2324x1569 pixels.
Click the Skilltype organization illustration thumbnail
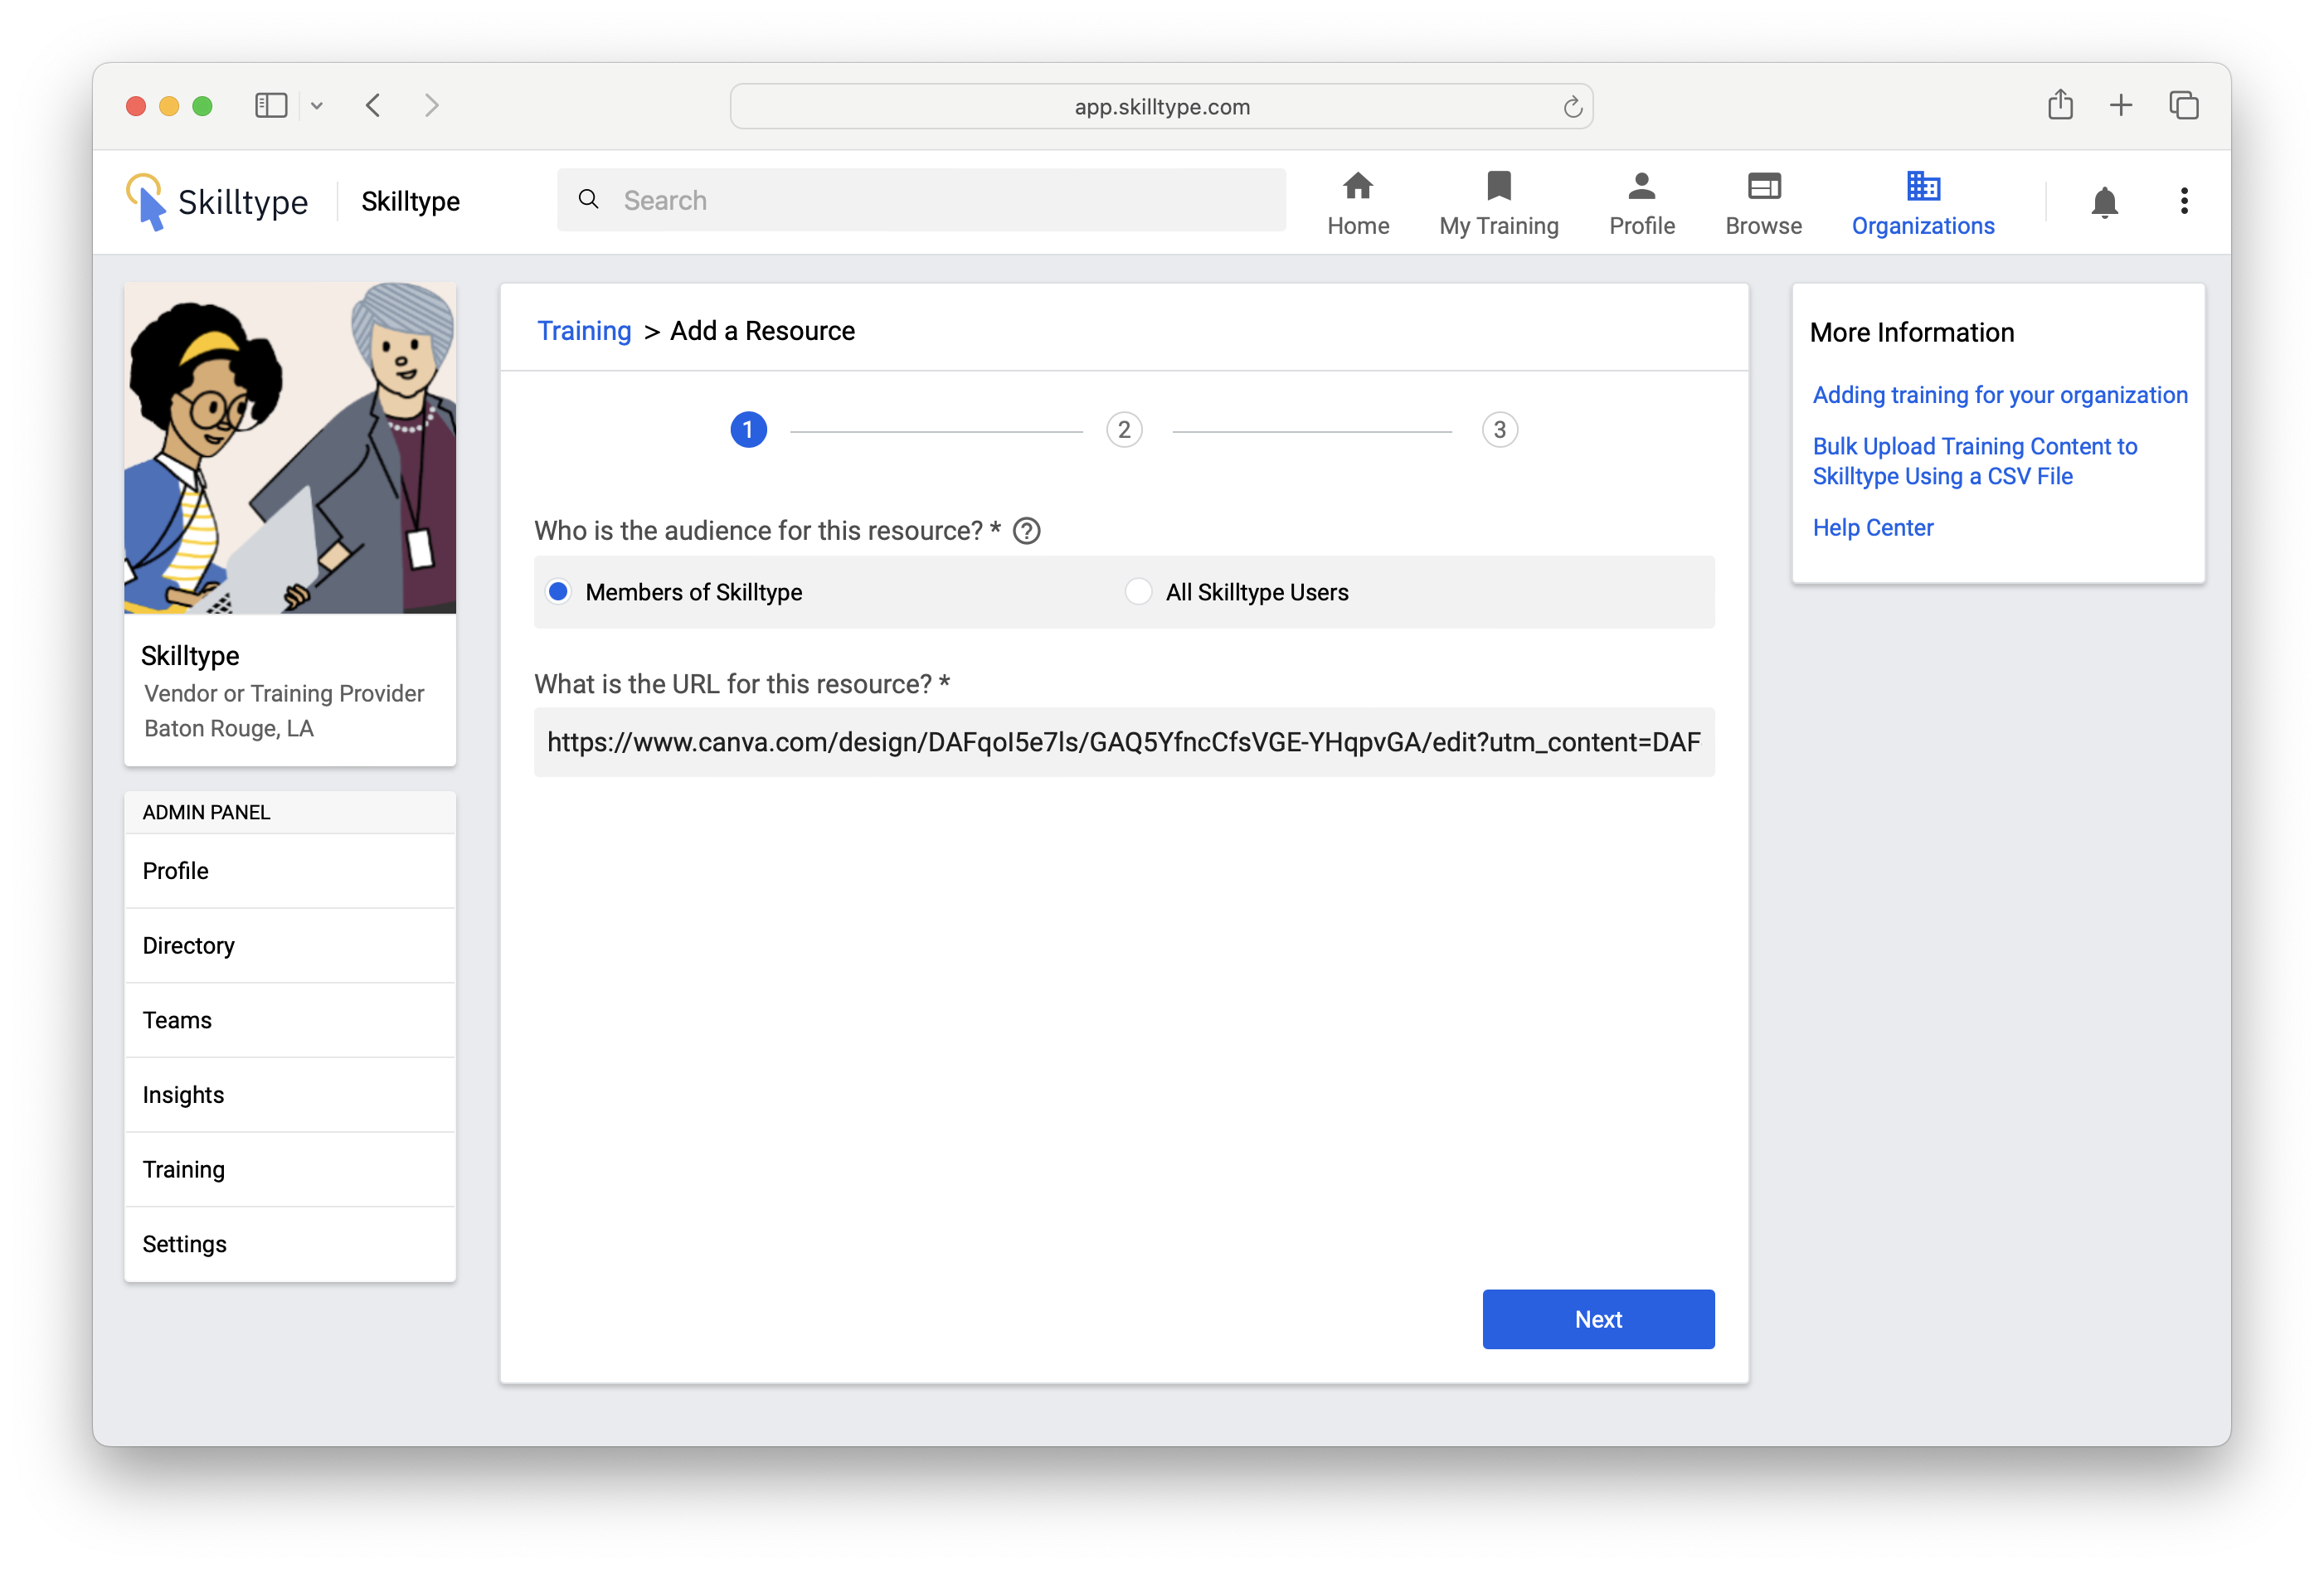tap(289, 448)
